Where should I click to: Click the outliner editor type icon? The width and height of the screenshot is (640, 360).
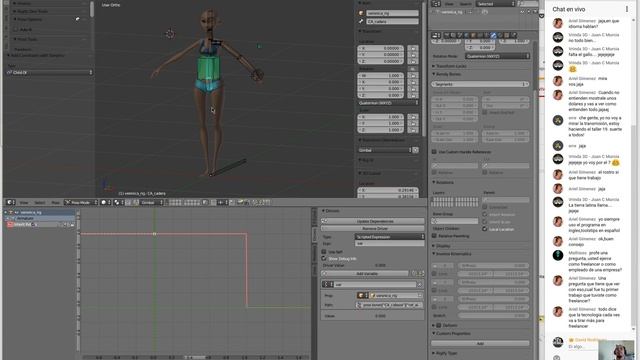436,4
